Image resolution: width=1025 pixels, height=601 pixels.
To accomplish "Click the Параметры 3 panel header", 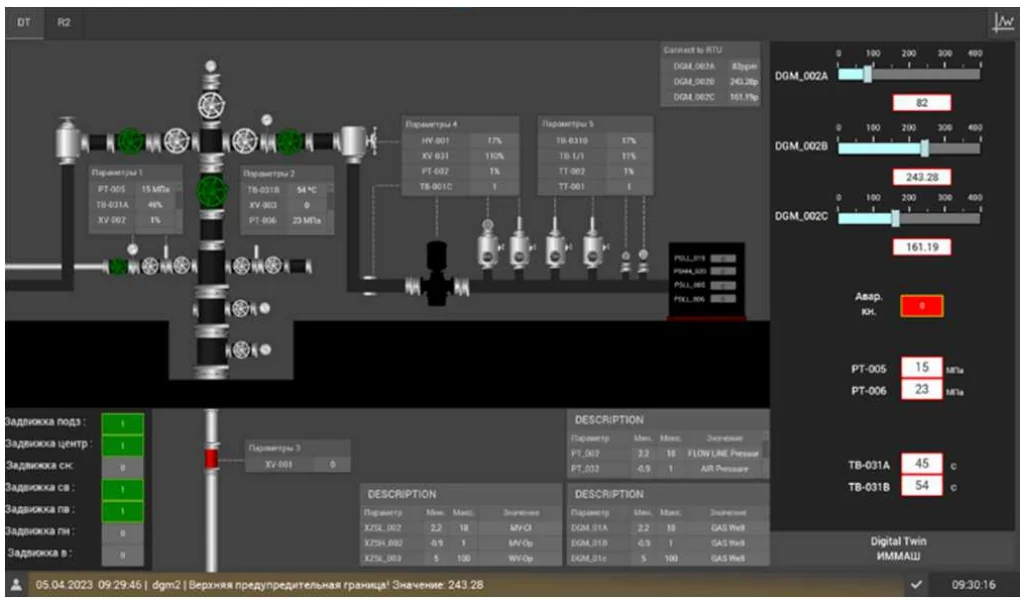I will (298, 448).
